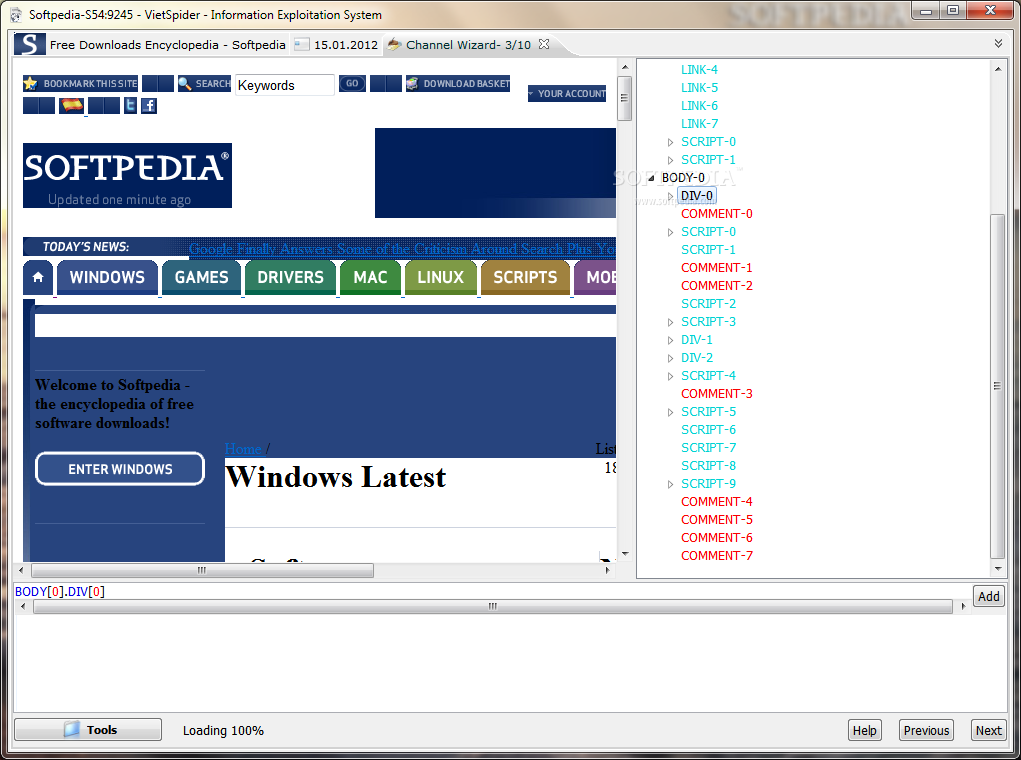Select the LINK-4 tree node
This screenshot has width=1021, height=760.
coord(699,70)
